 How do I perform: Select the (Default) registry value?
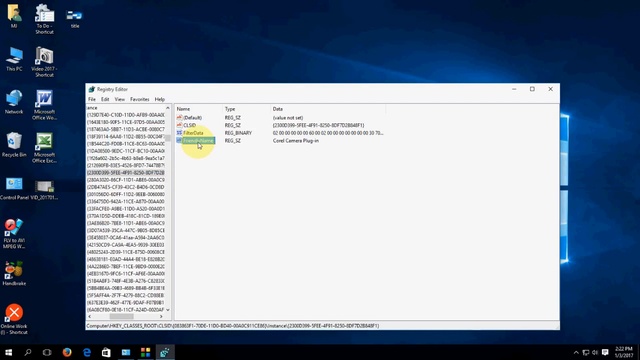pos(192,118)
